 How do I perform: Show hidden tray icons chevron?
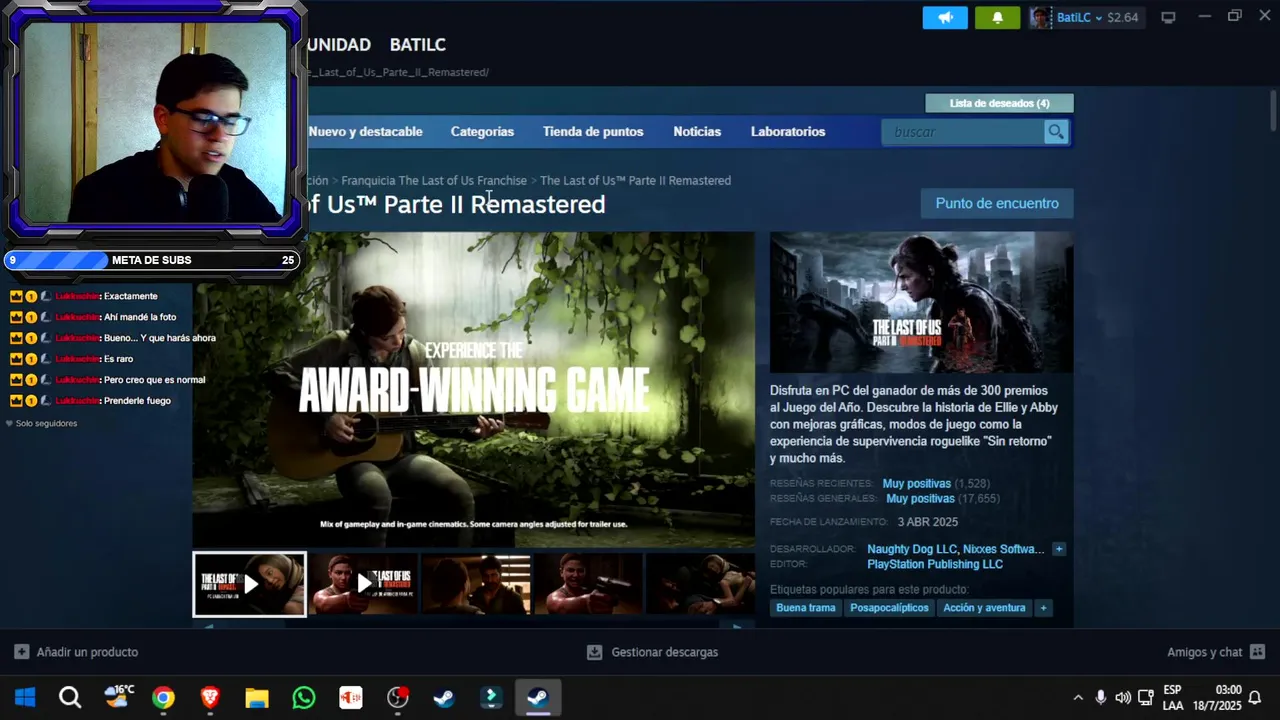point(1077,697)
